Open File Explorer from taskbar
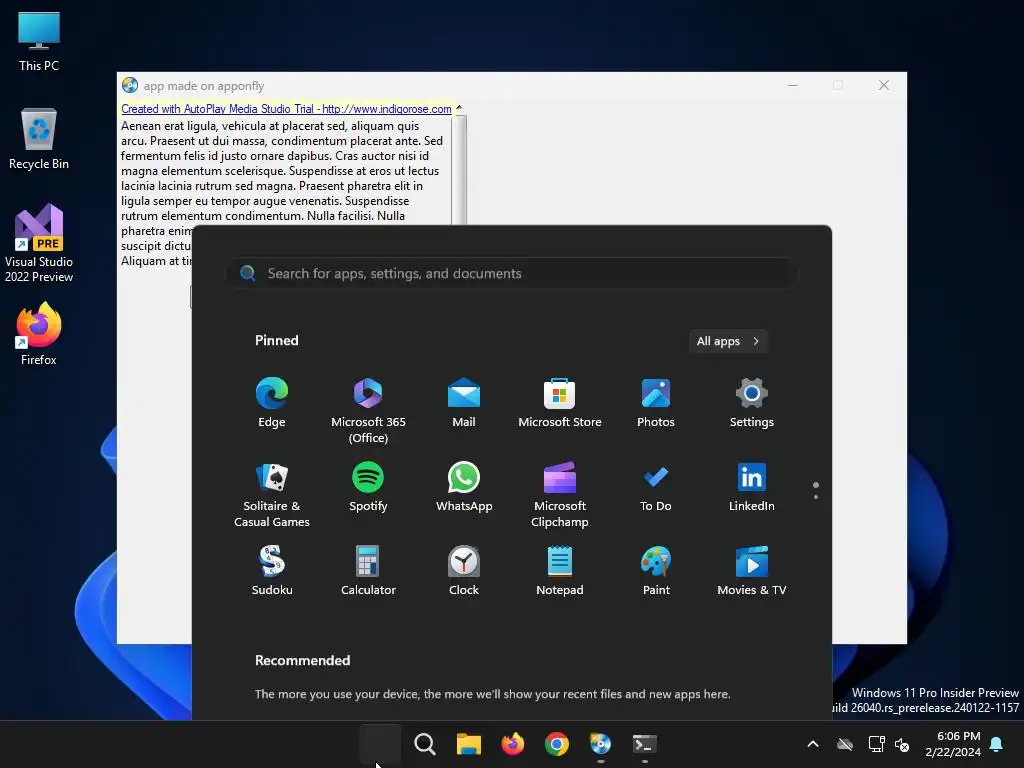1024x768 pixels. pyautogui.click(x=469, y=744)
